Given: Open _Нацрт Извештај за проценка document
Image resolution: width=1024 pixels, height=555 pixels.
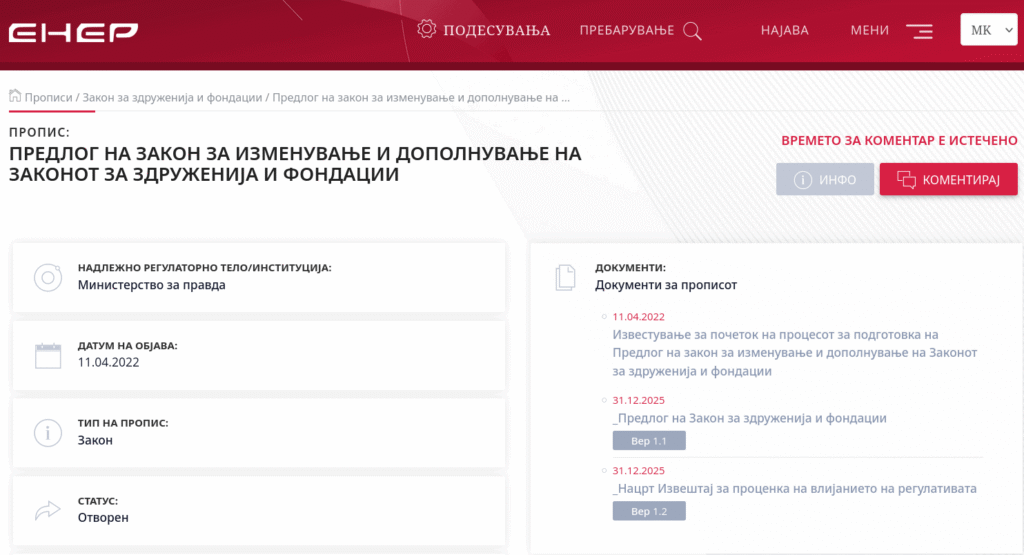Looking at the screenshot, I should 795,488.
